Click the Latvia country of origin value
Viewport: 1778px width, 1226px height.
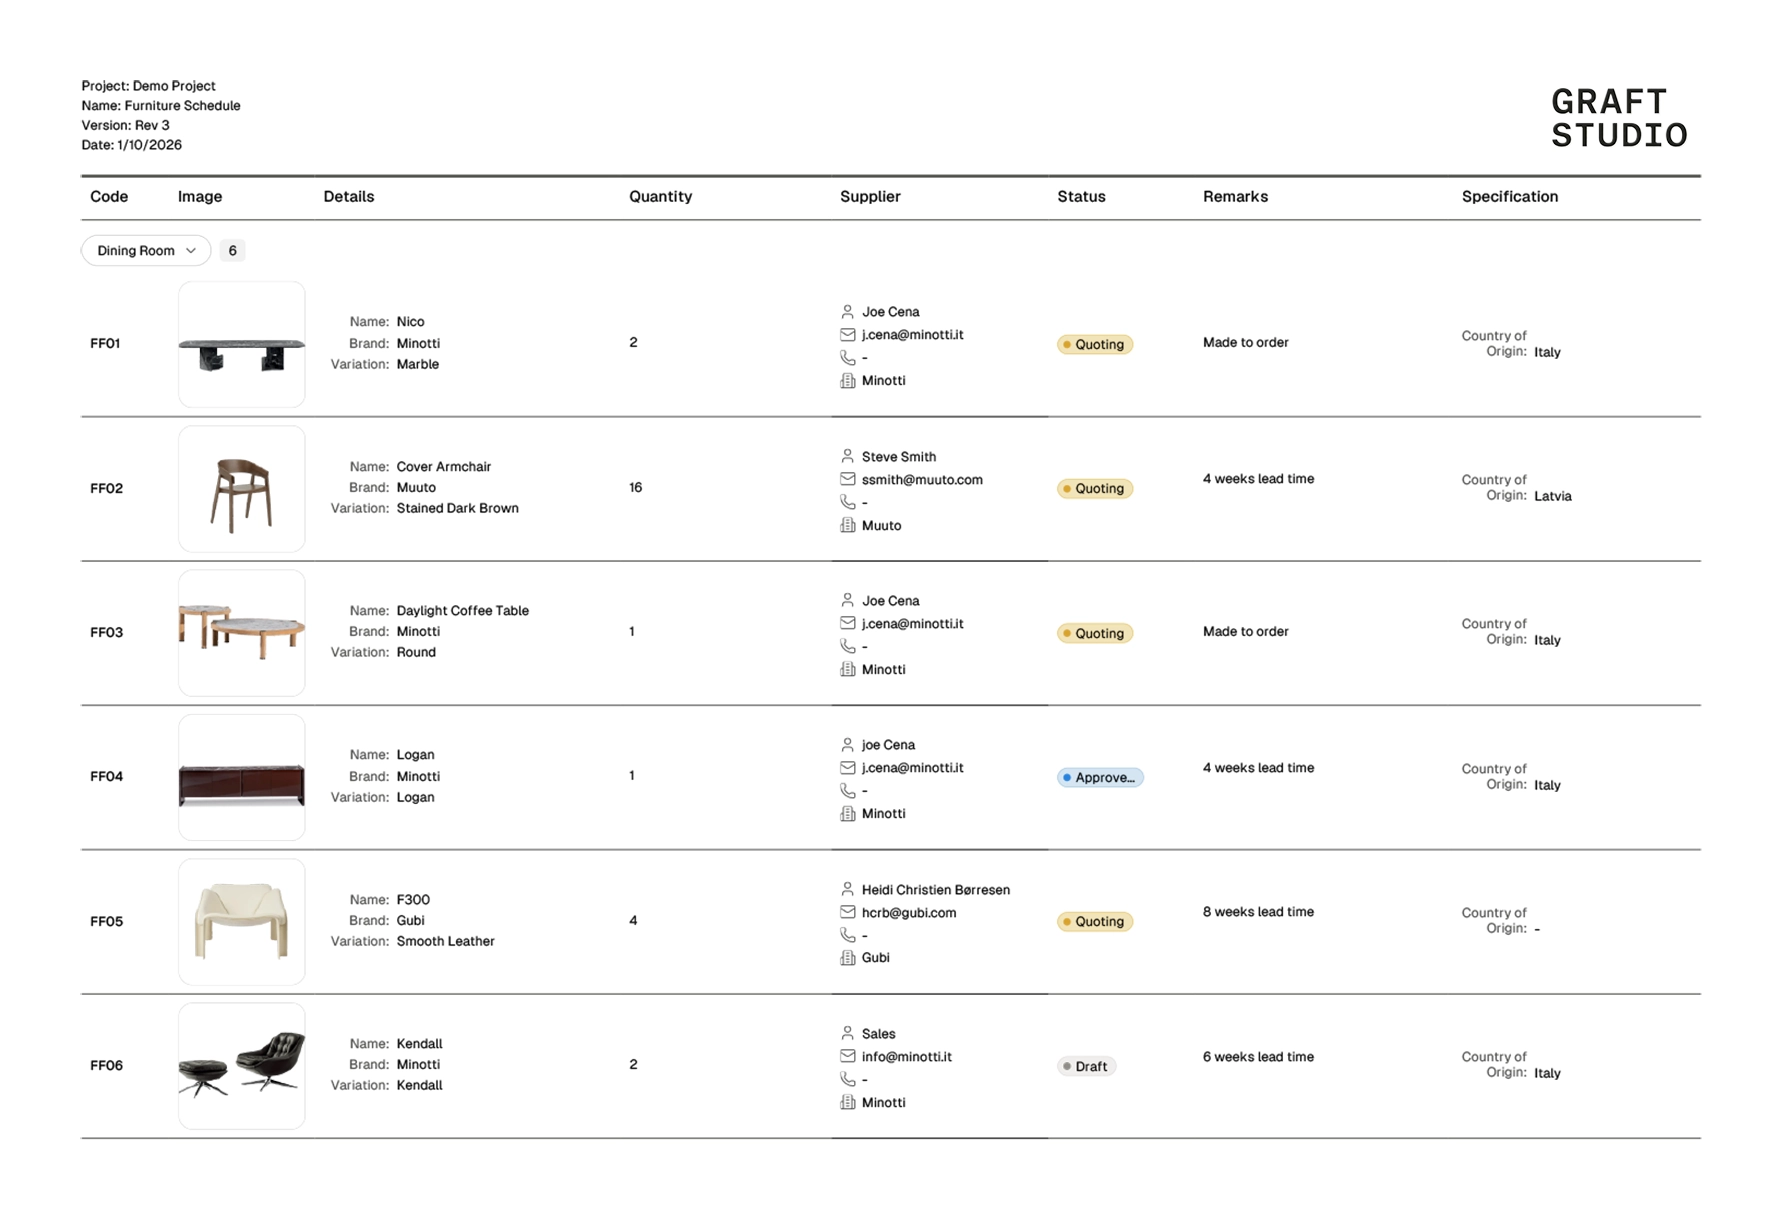pyautogui.click(x=1553, y=496)
